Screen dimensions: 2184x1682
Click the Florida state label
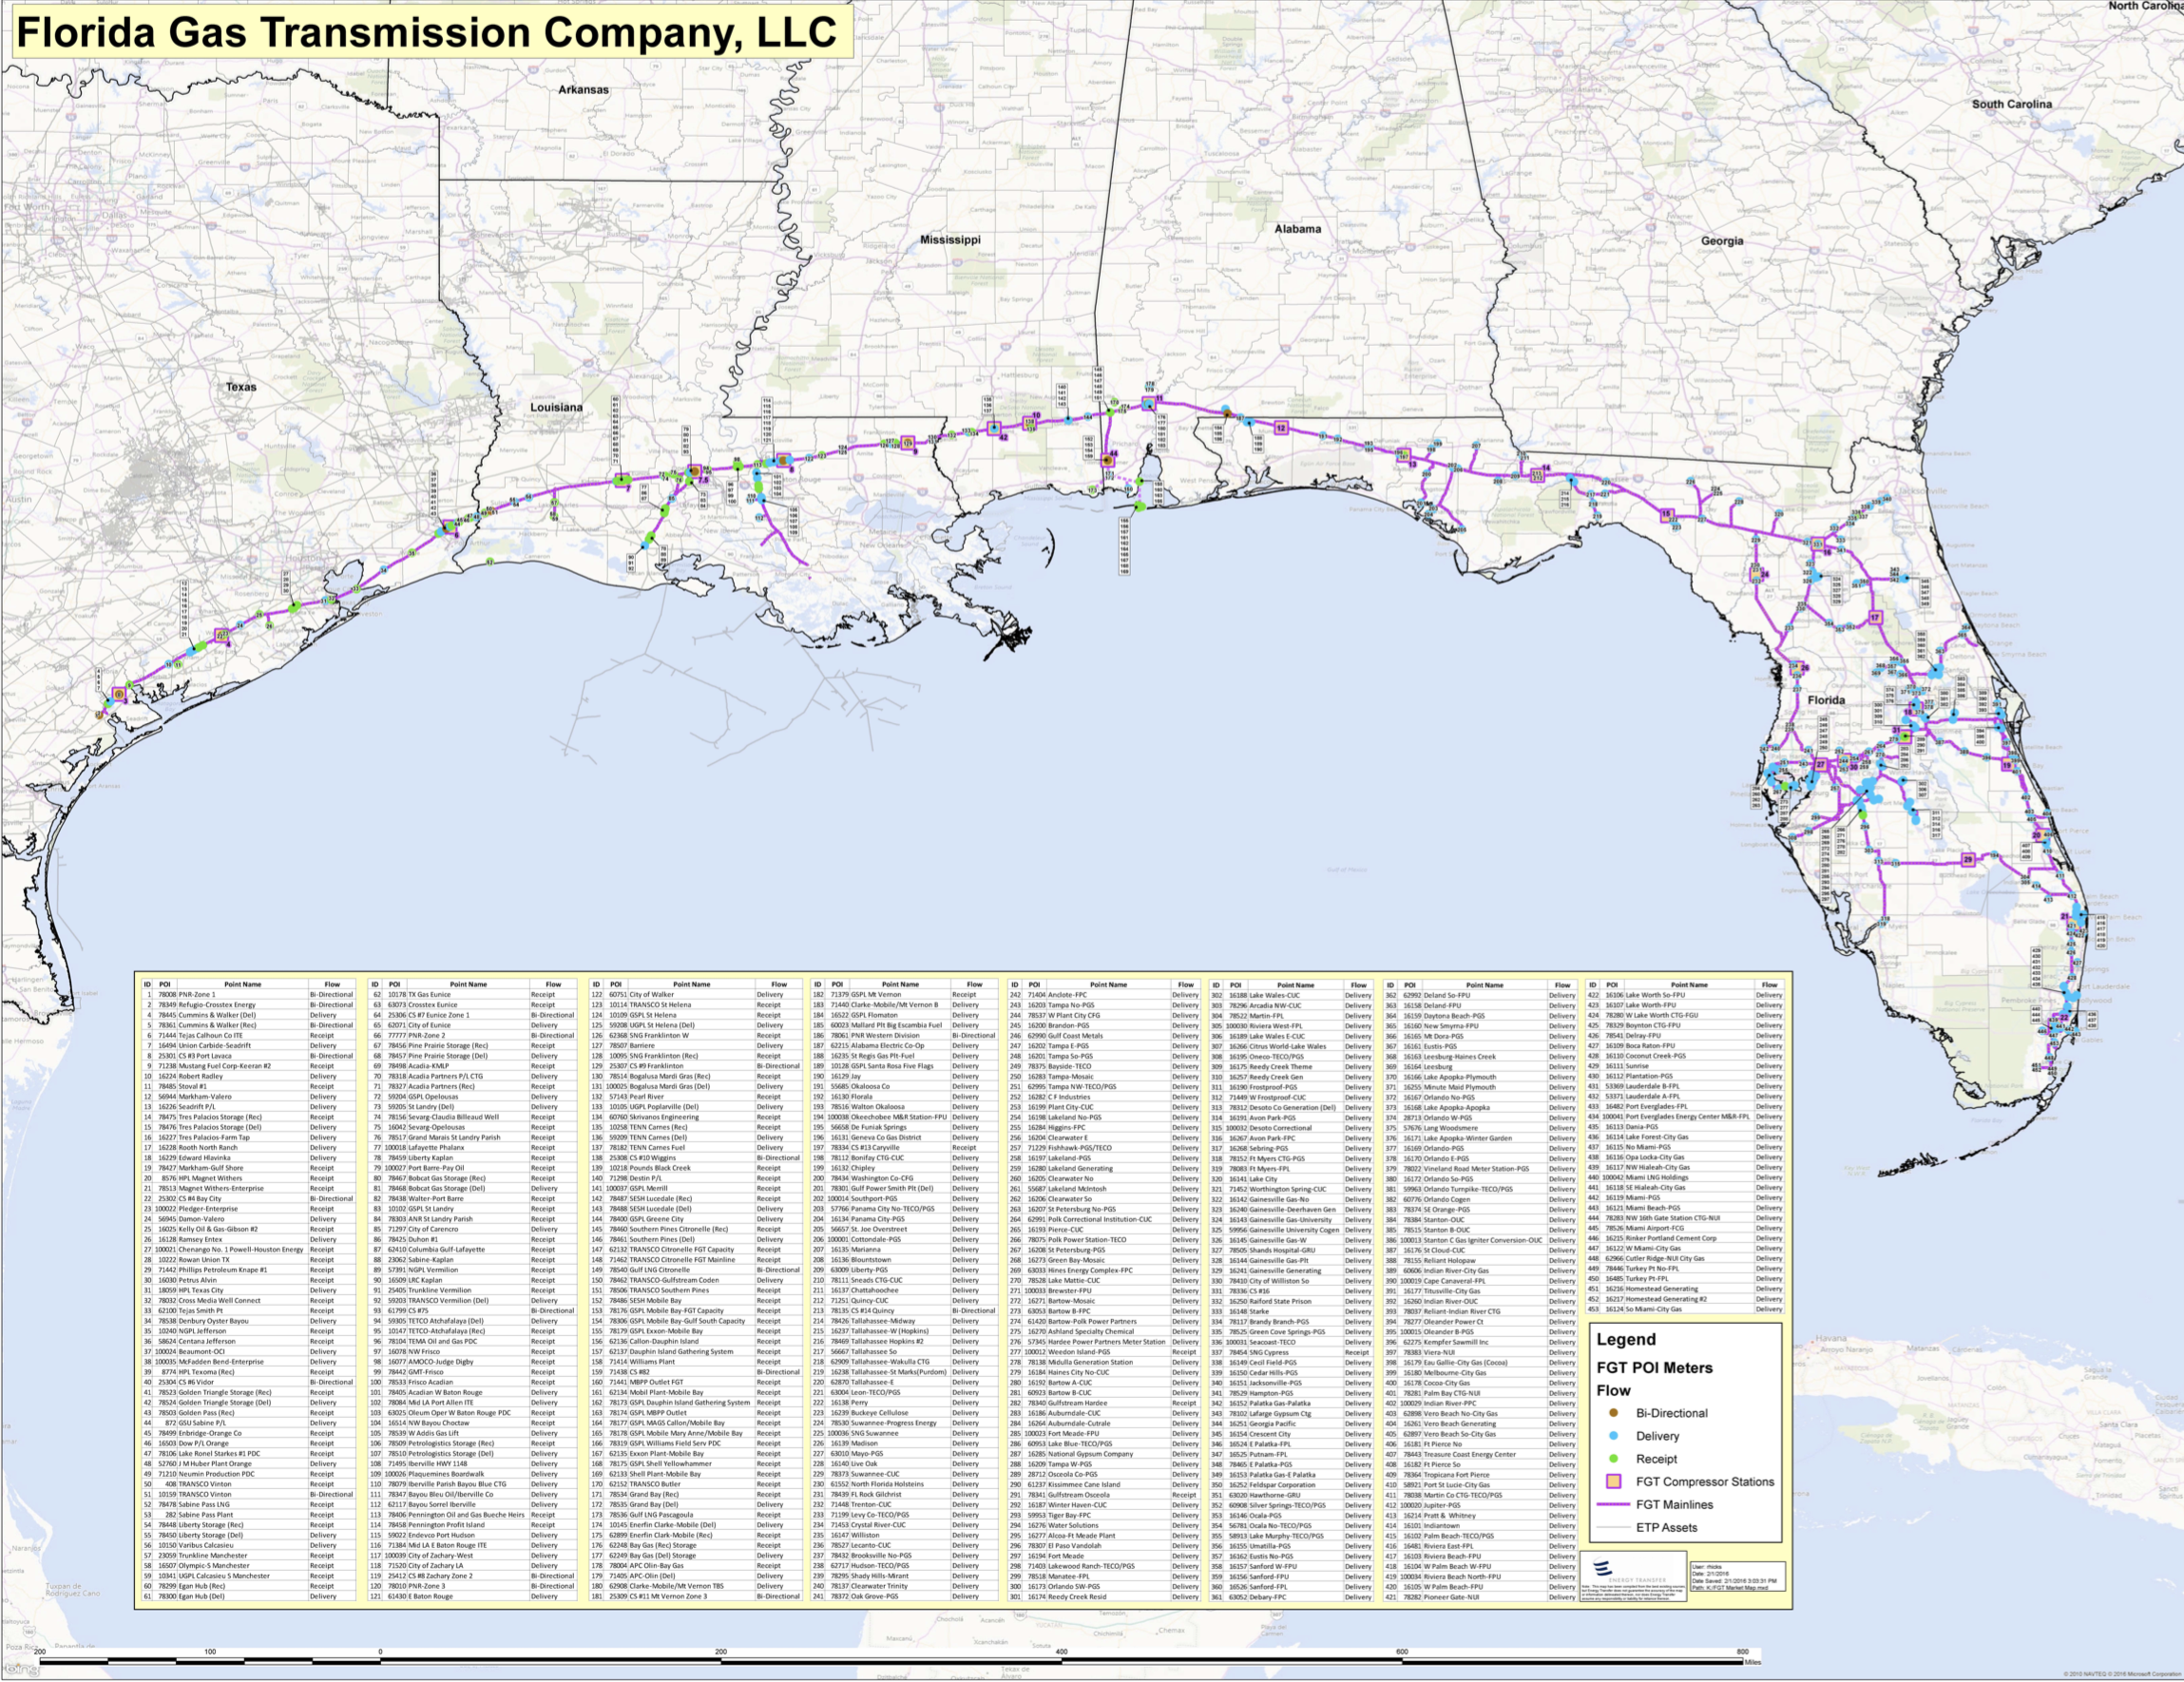(x=1826, y=700)
